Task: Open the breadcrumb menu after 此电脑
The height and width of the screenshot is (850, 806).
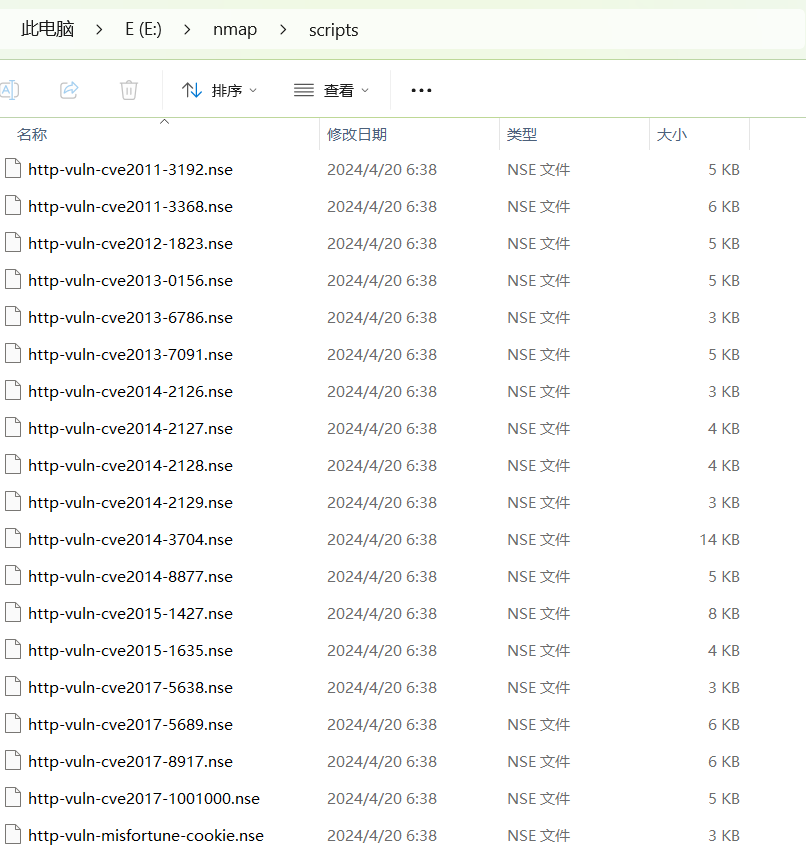Action: pos(98,30)
